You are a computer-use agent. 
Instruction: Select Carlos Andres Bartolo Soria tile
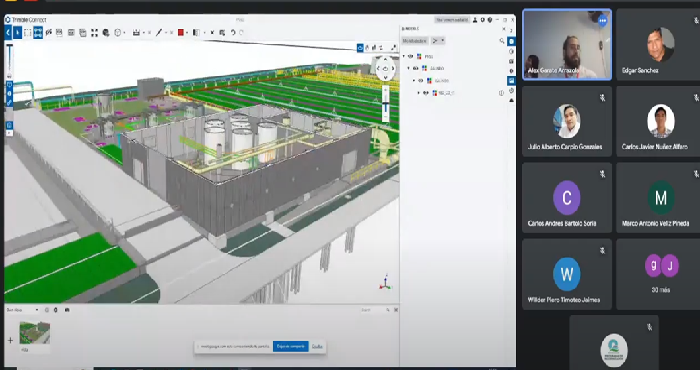pos(567,198)
